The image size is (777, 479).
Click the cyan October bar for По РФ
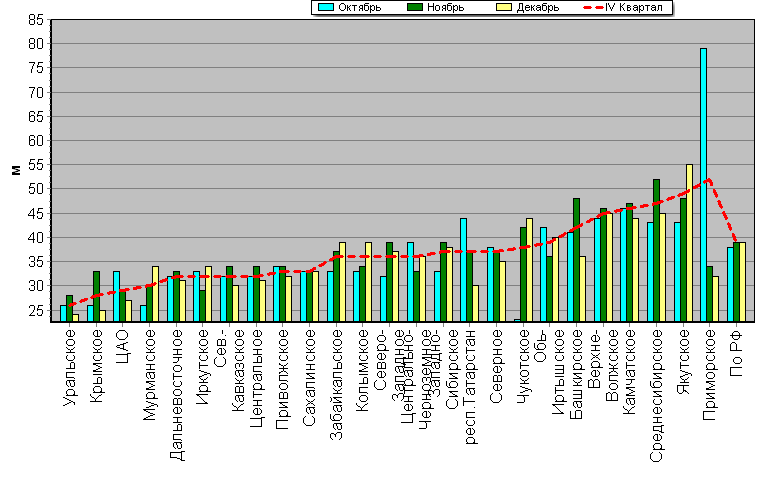[730, 285]
